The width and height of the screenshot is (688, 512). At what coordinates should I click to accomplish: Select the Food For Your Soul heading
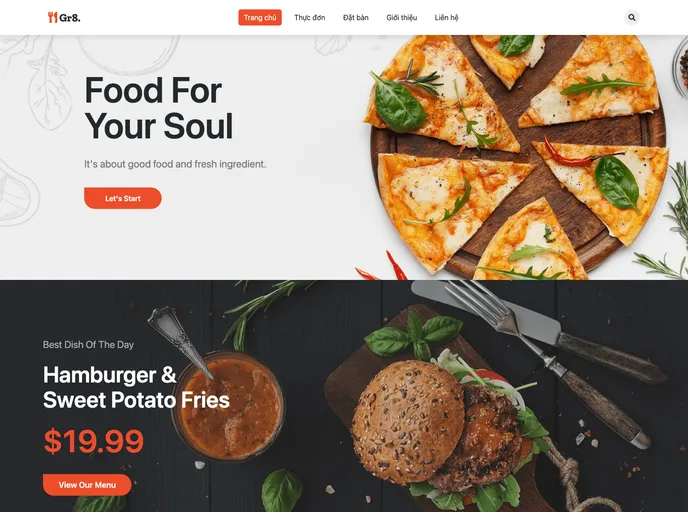[158, 108]
